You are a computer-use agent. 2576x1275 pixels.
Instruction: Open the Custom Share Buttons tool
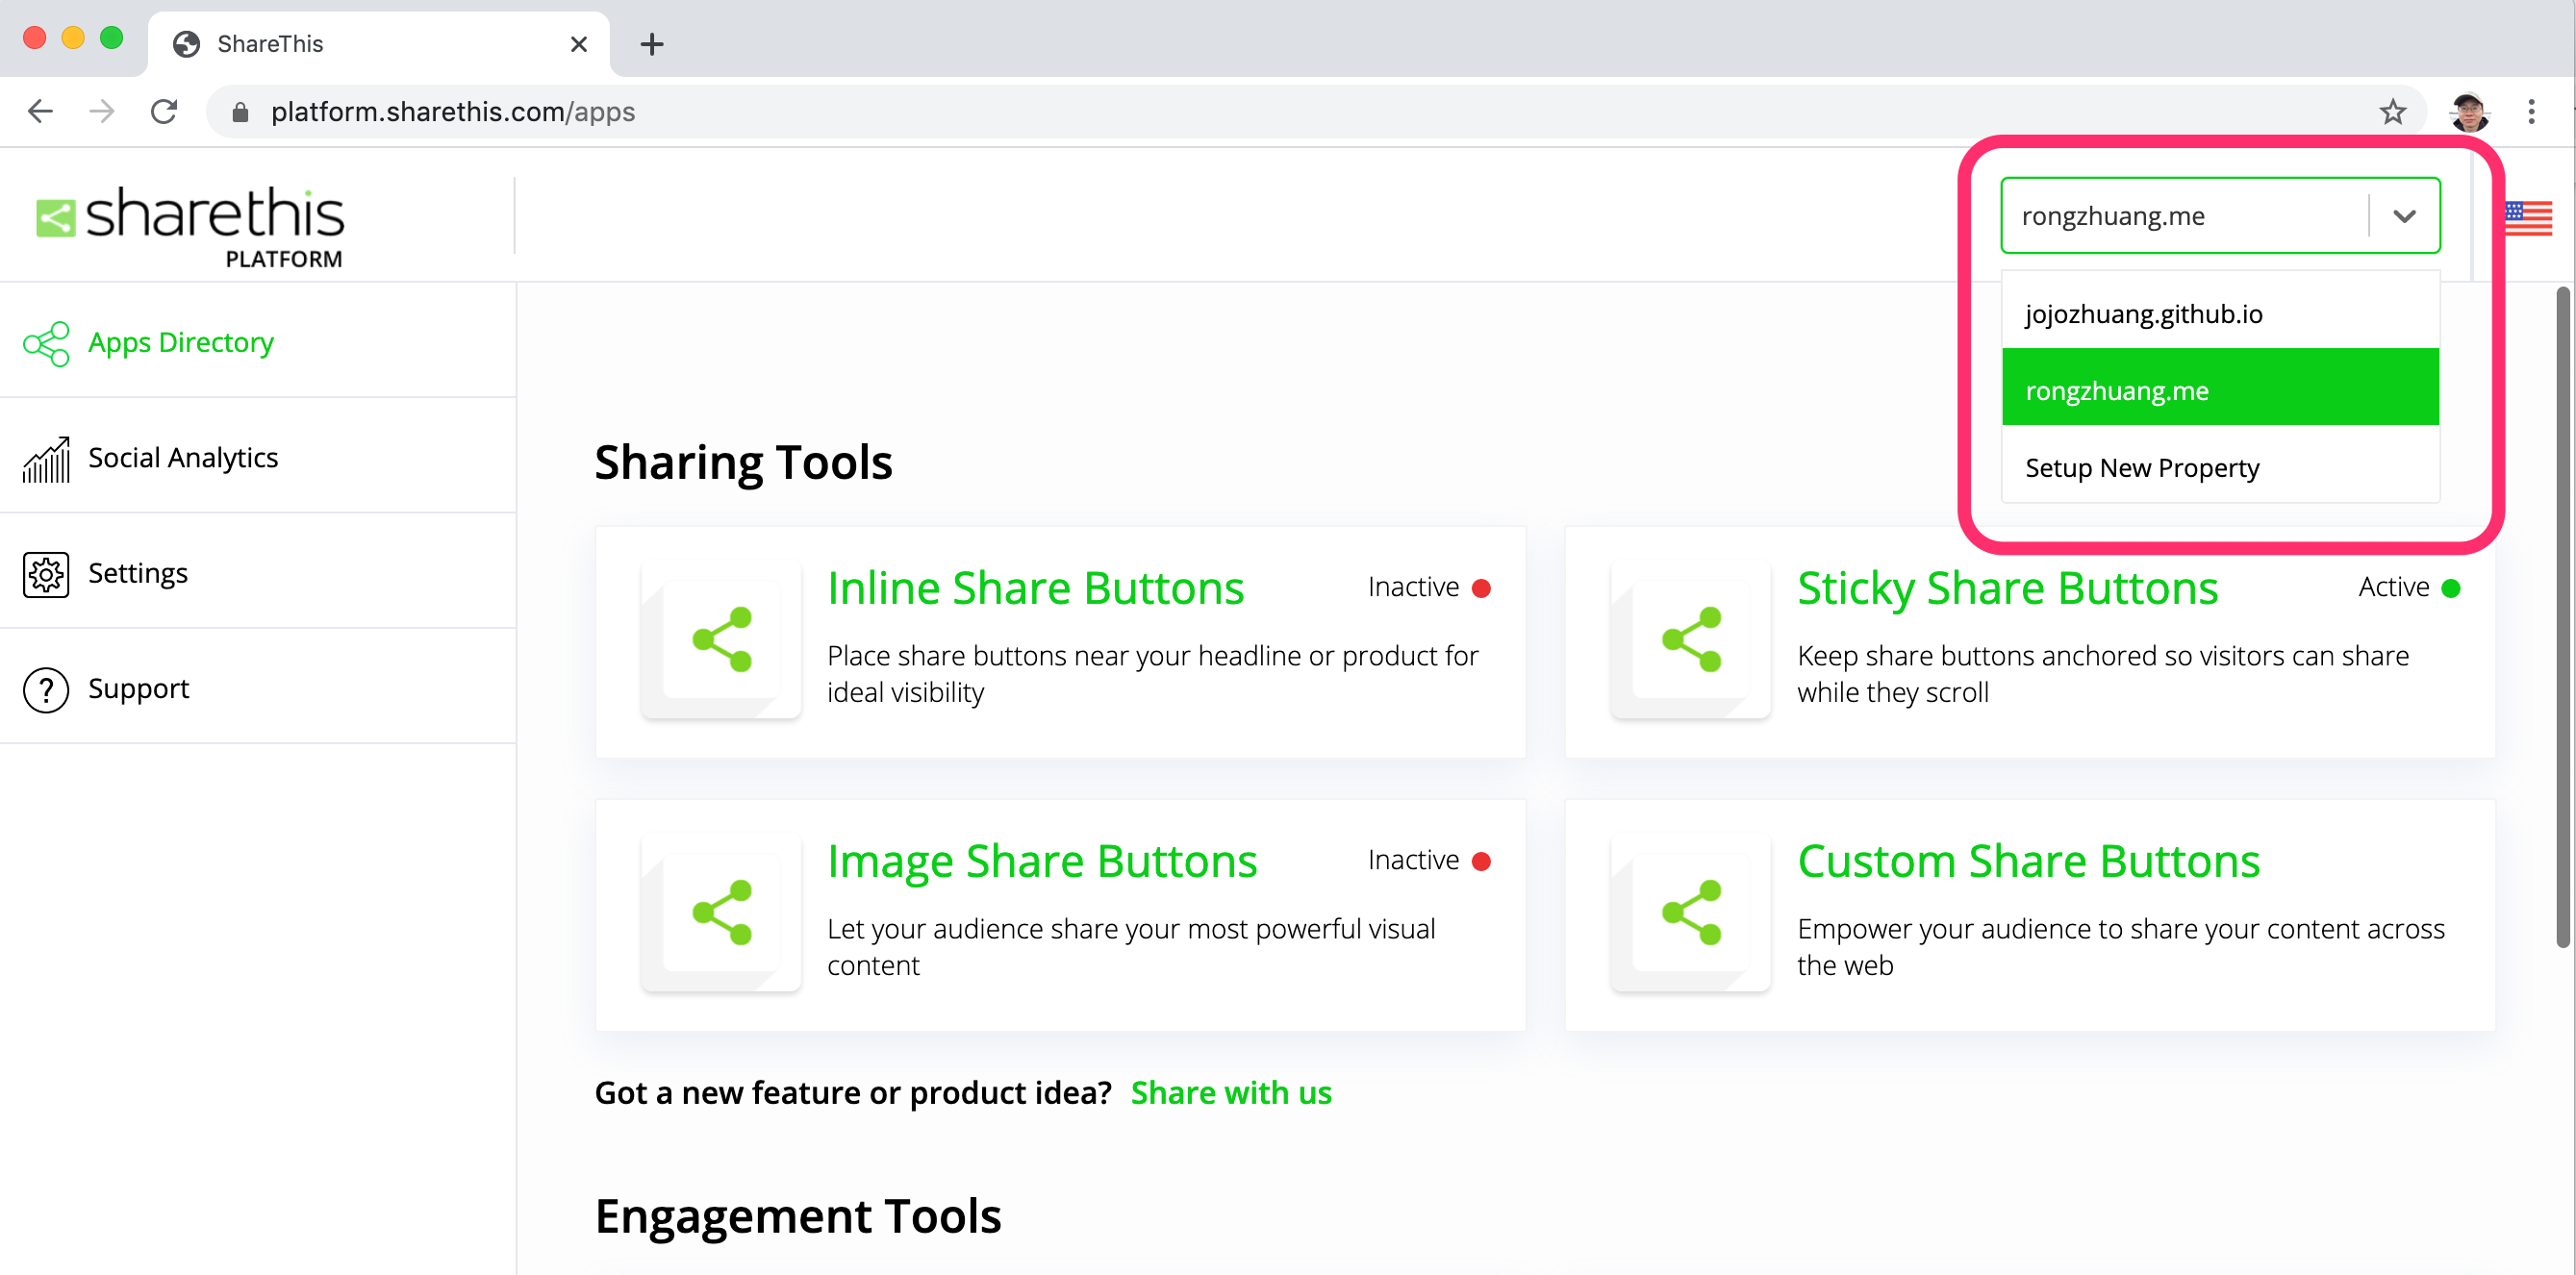[x=2028, y=861]
